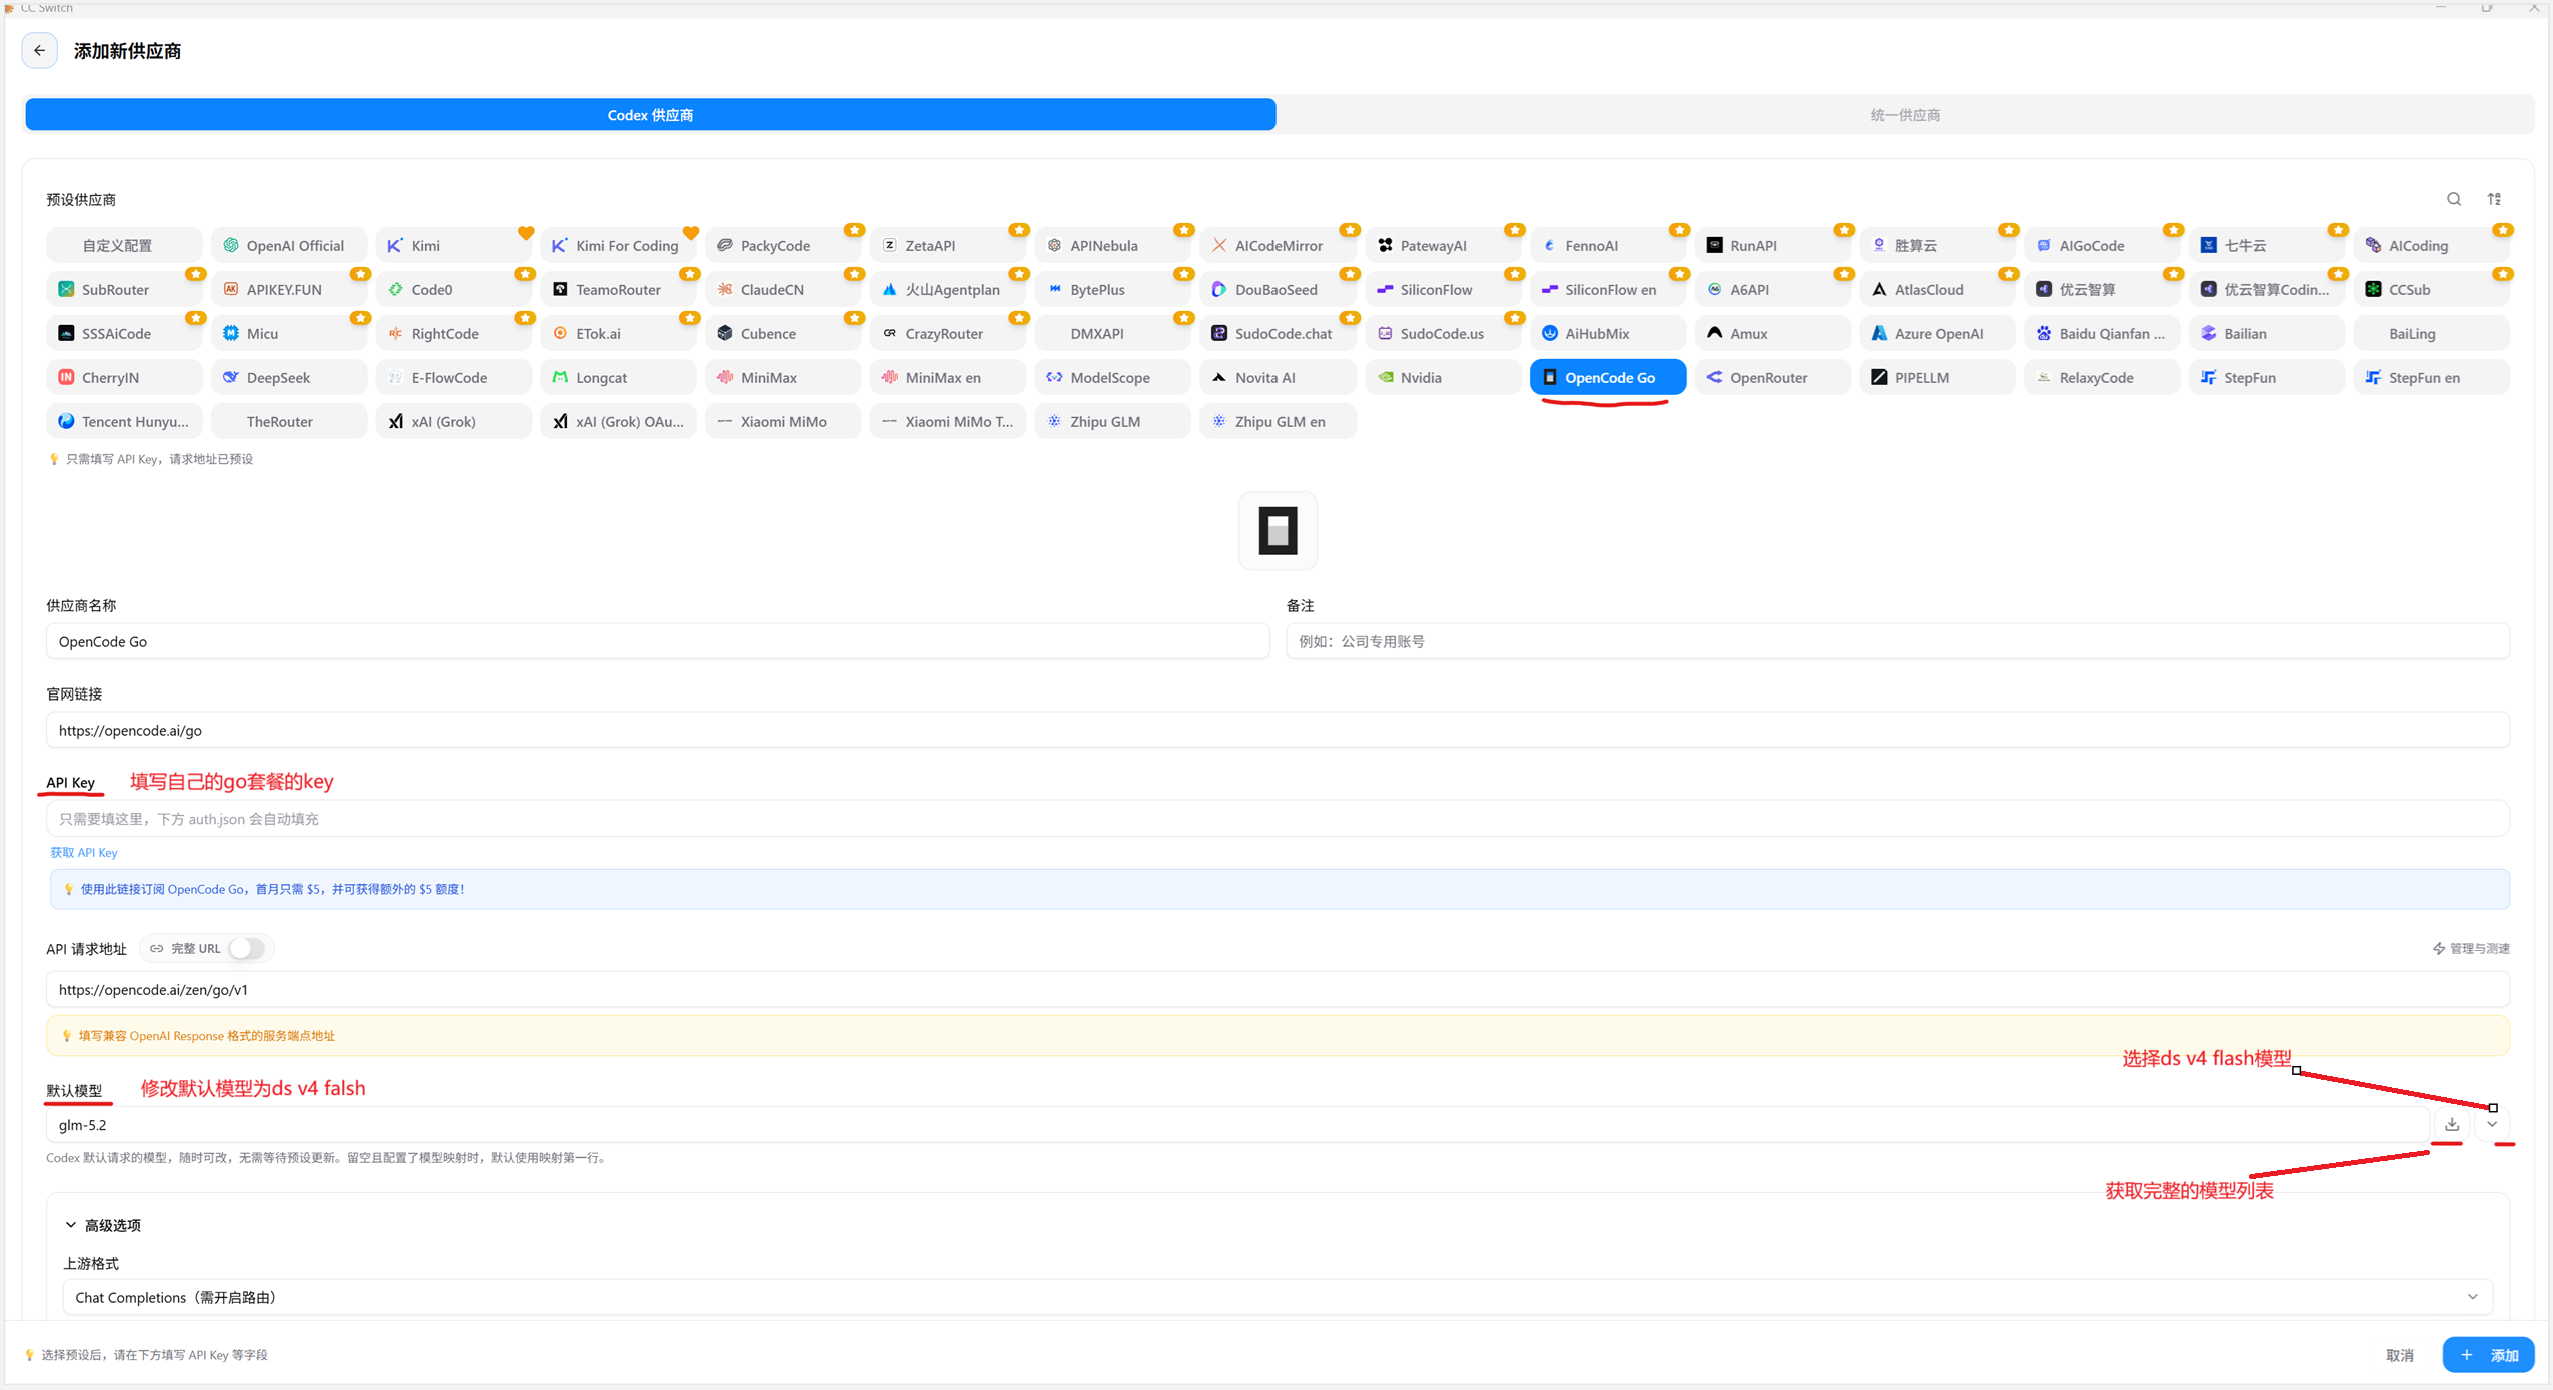The height and width of the screenshot is (1390, 2553).
Task: Choose the Bailian preset
Action: (2266, 333)
